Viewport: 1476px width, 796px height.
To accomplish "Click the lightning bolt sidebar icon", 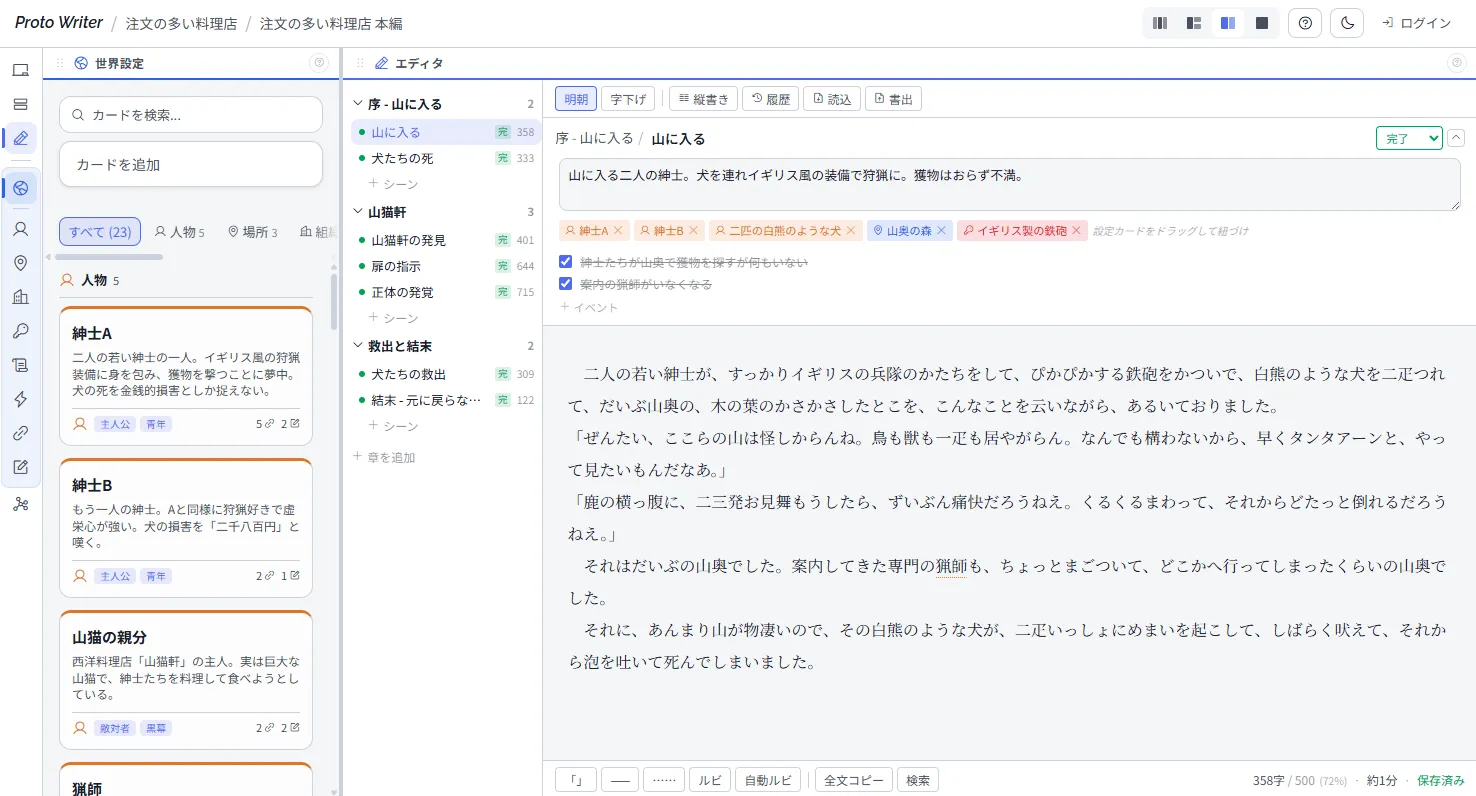I will (22, 398).
